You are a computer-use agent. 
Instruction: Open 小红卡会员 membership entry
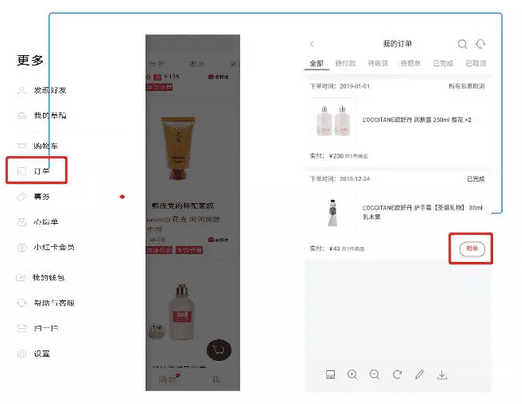tap(46, 247)
